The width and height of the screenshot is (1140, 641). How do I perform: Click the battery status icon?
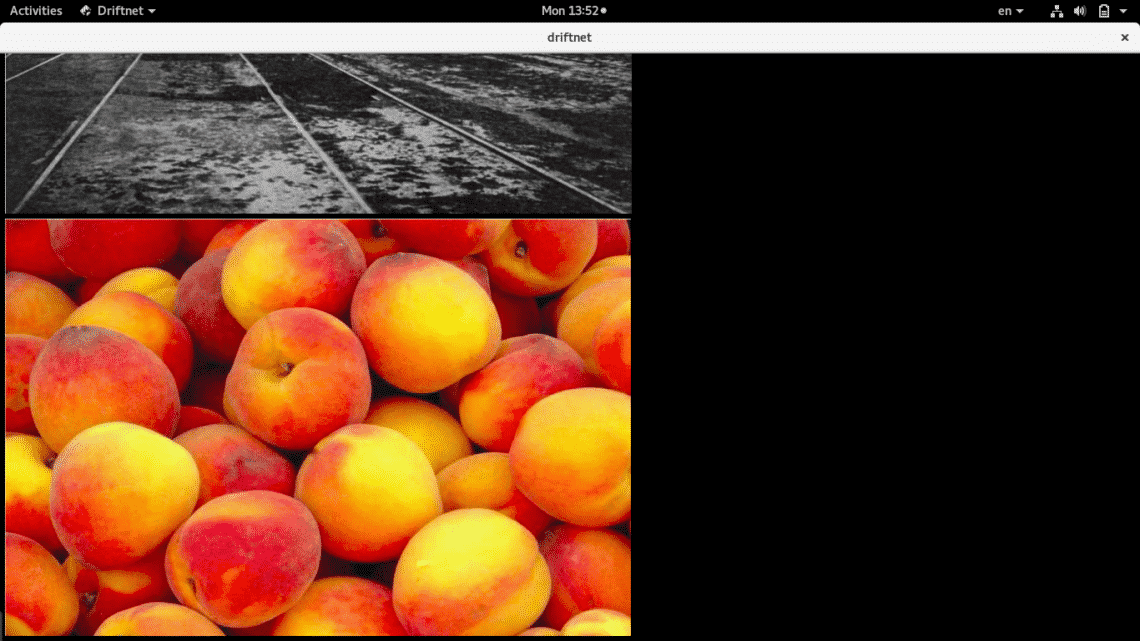1104,11
